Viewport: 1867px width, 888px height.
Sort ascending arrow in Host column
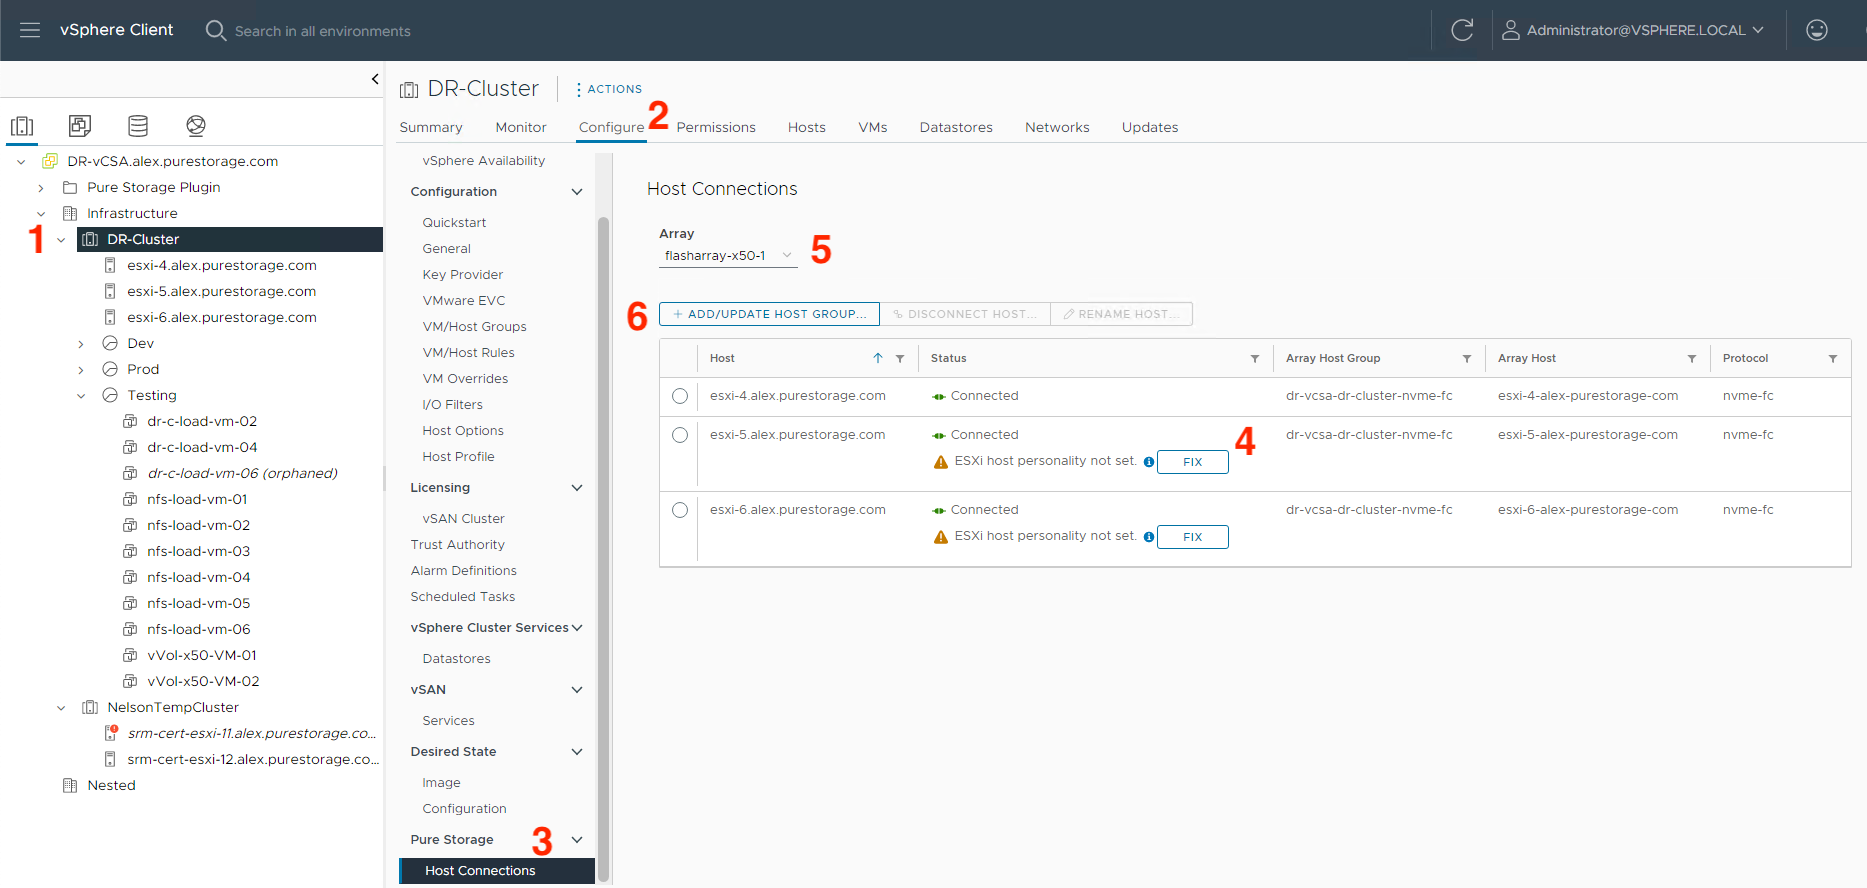(x=878, y=358)
